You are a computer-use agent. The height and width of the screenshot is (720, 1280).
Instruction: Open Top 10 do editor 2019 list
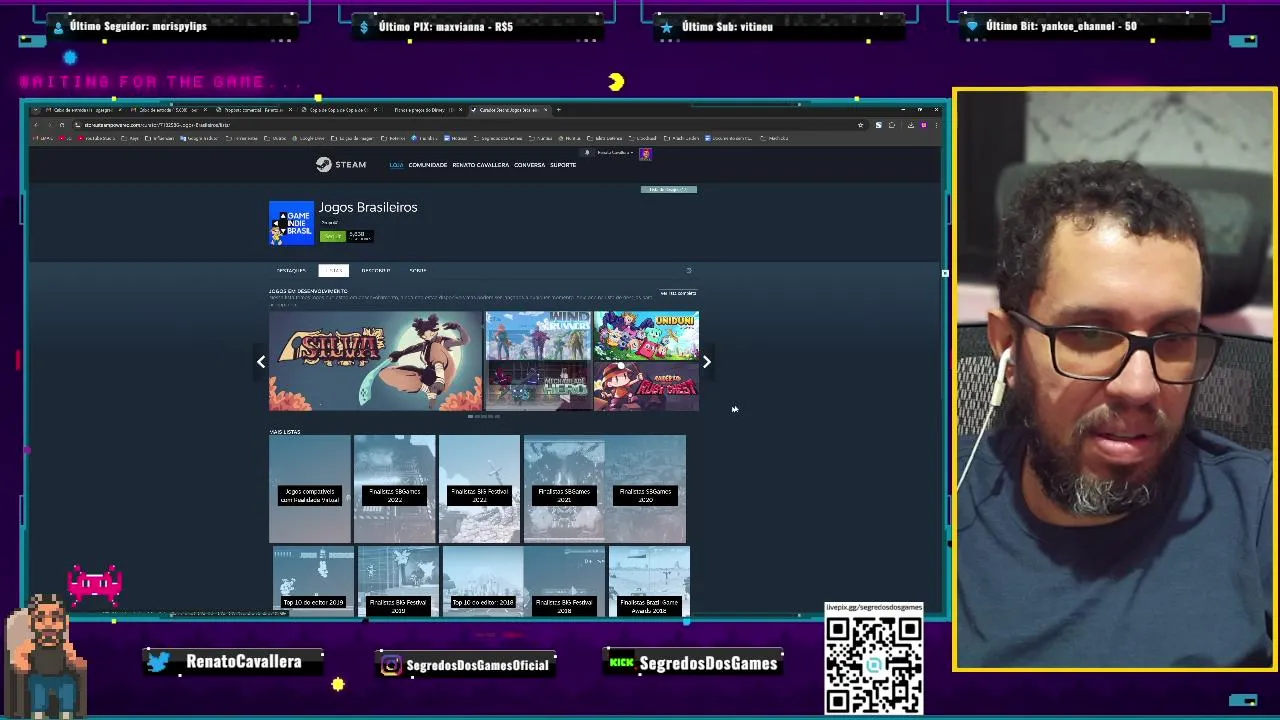click(313, 580)
